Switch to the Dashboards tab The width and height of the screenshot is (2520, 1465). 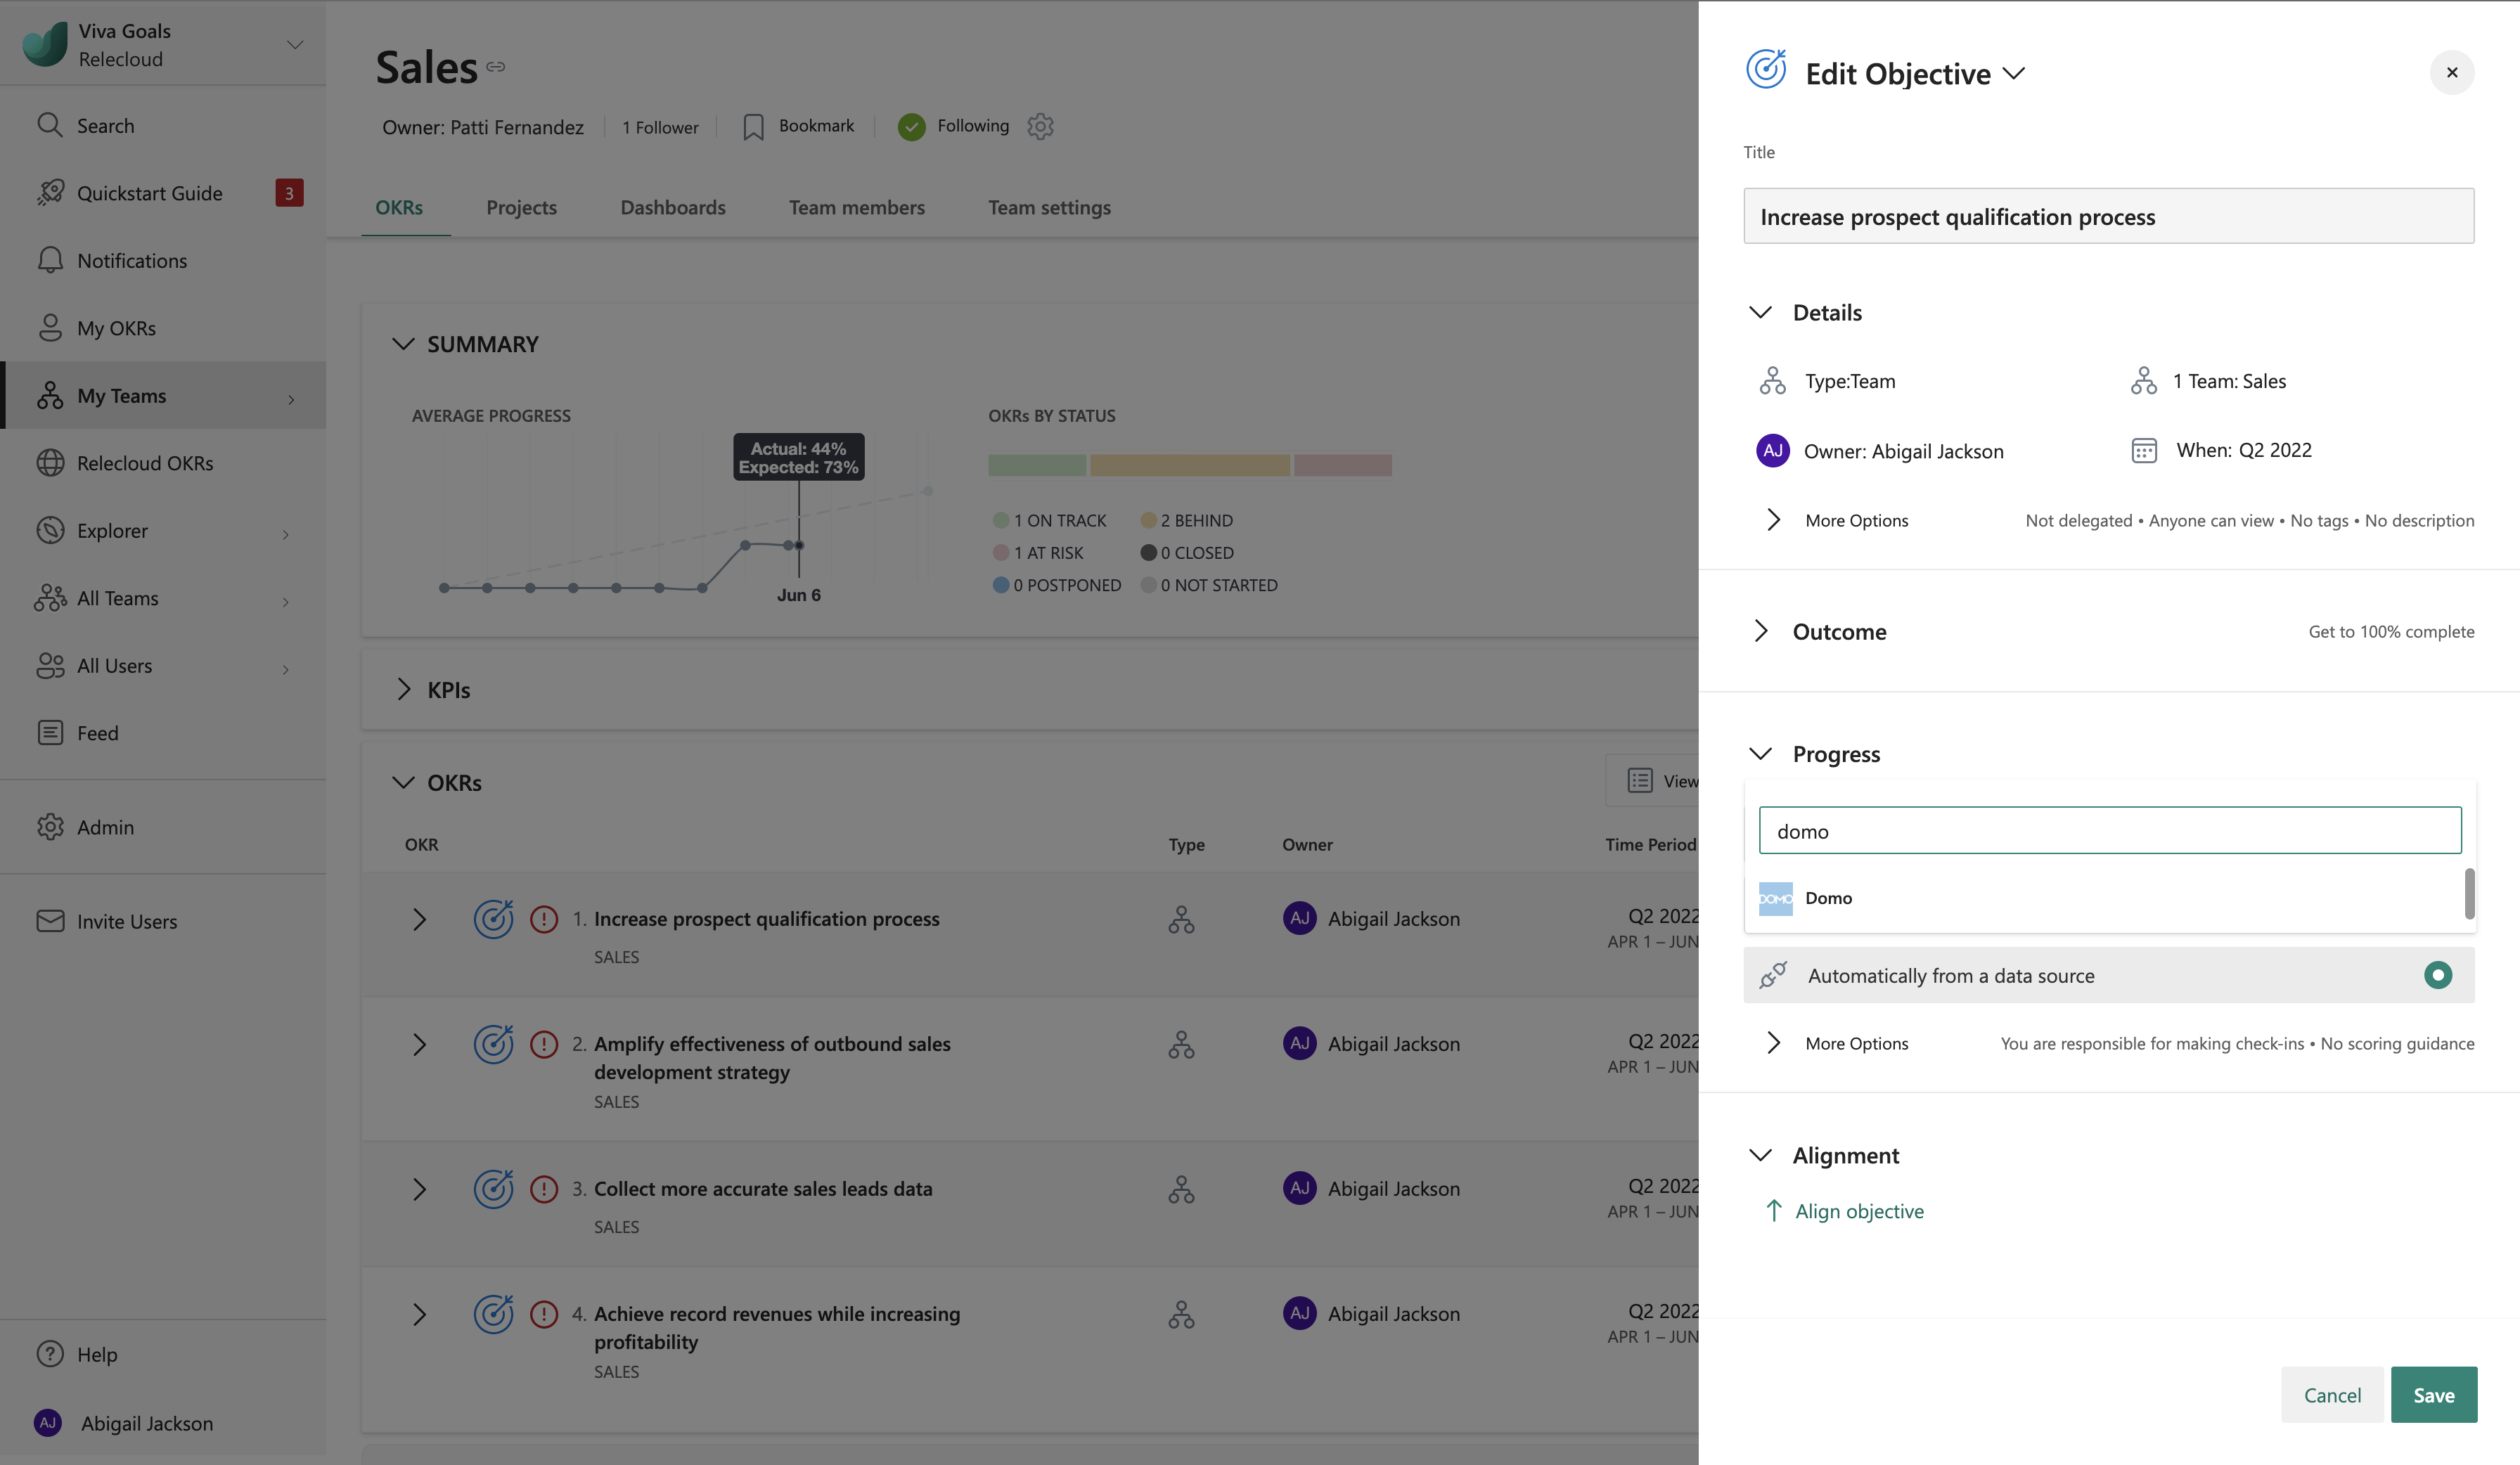click(672, 207)
